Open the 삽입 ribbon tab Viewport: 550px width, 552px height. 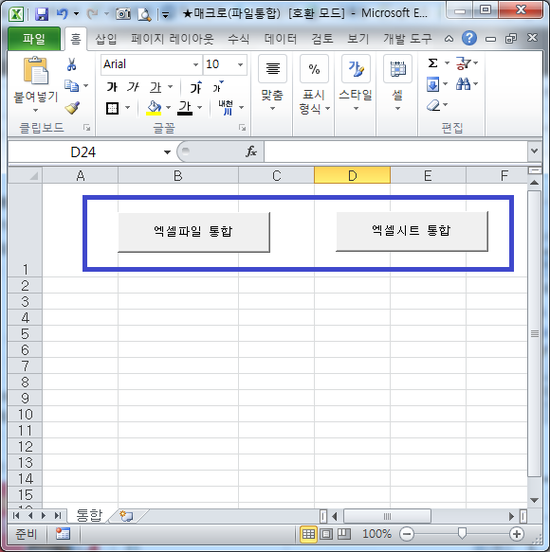click(106, 39)
